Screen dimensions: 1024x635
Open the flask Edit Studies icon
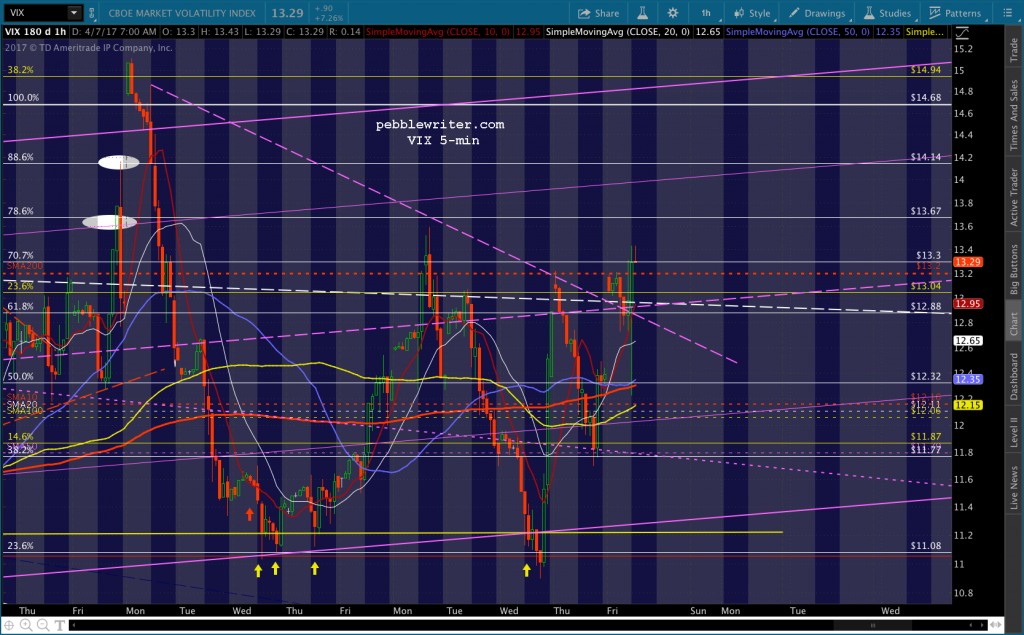[x=642, y=13]
